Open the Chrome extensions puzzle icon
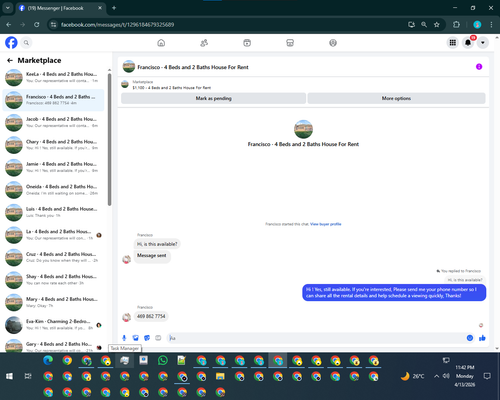Viewport: 500px width, 400px height. [x=456, y=25]
